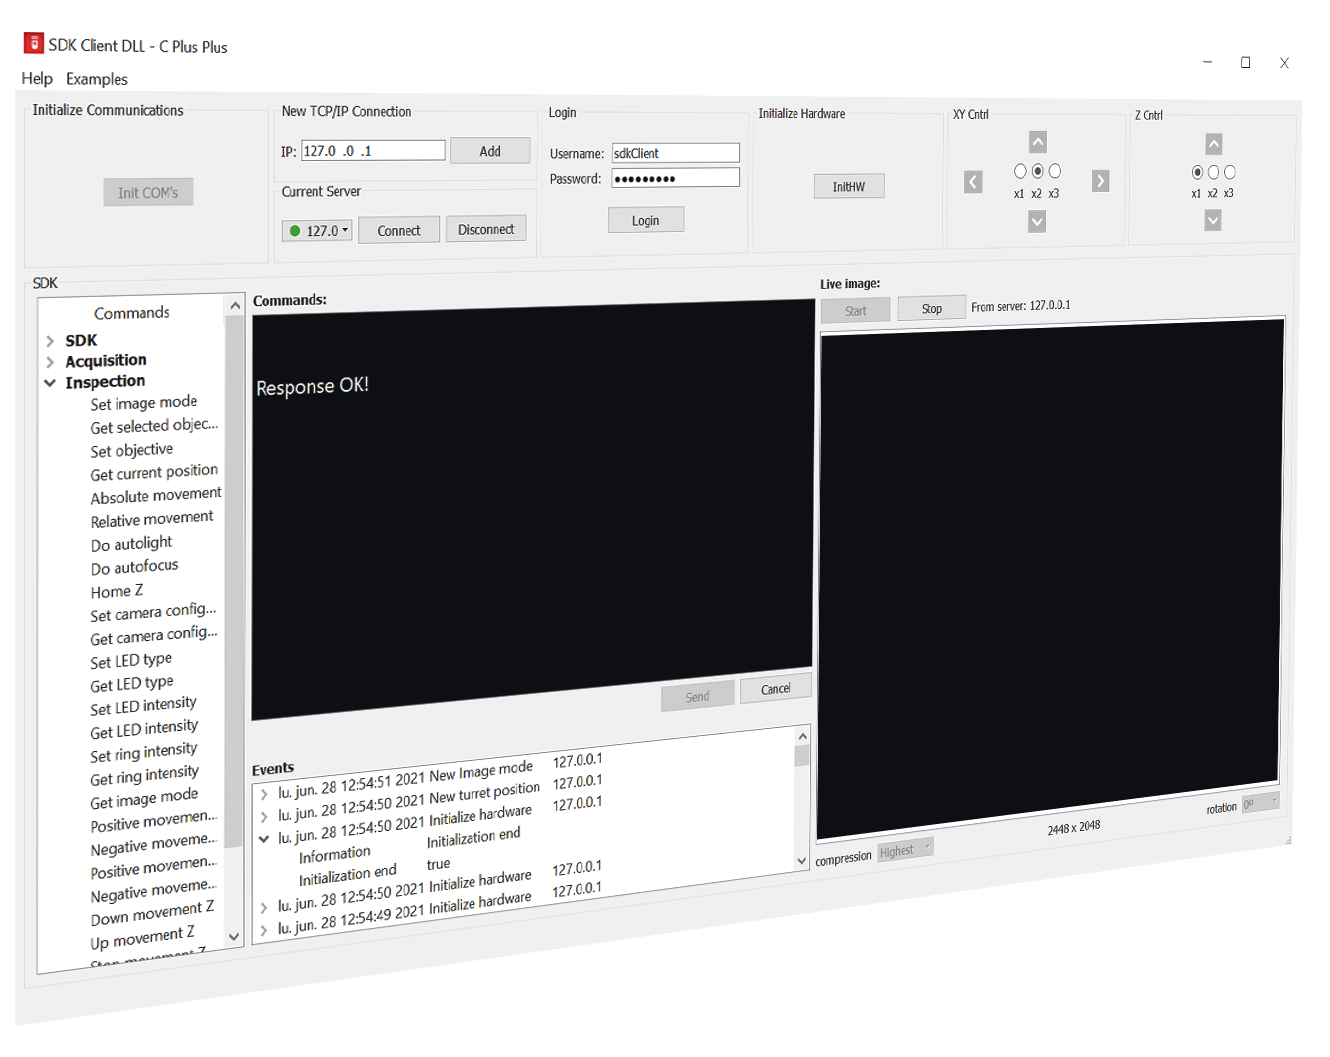Open the Examples menu
1330x1057 pixels.
97,79
